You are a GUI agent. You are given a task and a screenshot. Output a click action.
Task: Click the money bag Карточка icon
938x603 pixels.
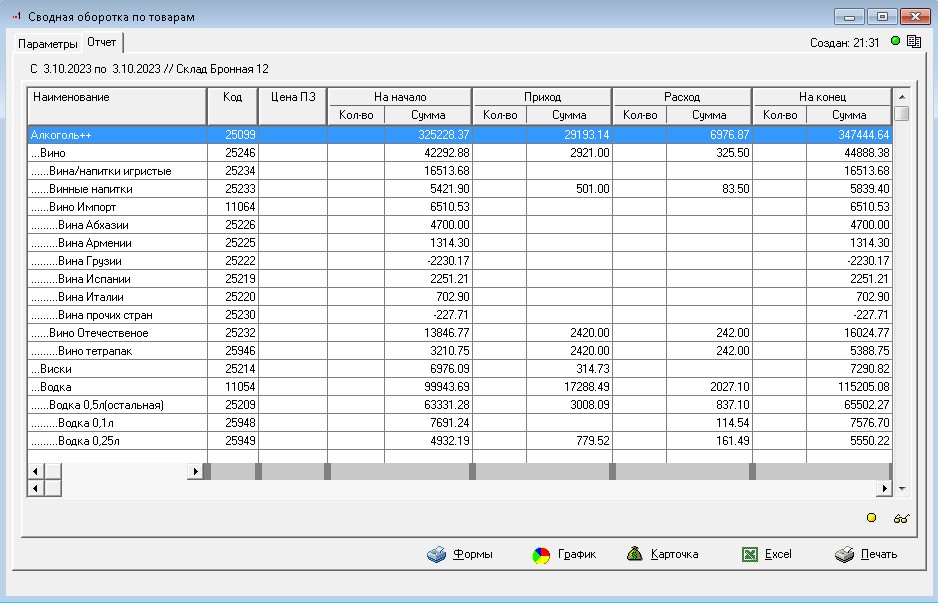click(x=635, y=554)
